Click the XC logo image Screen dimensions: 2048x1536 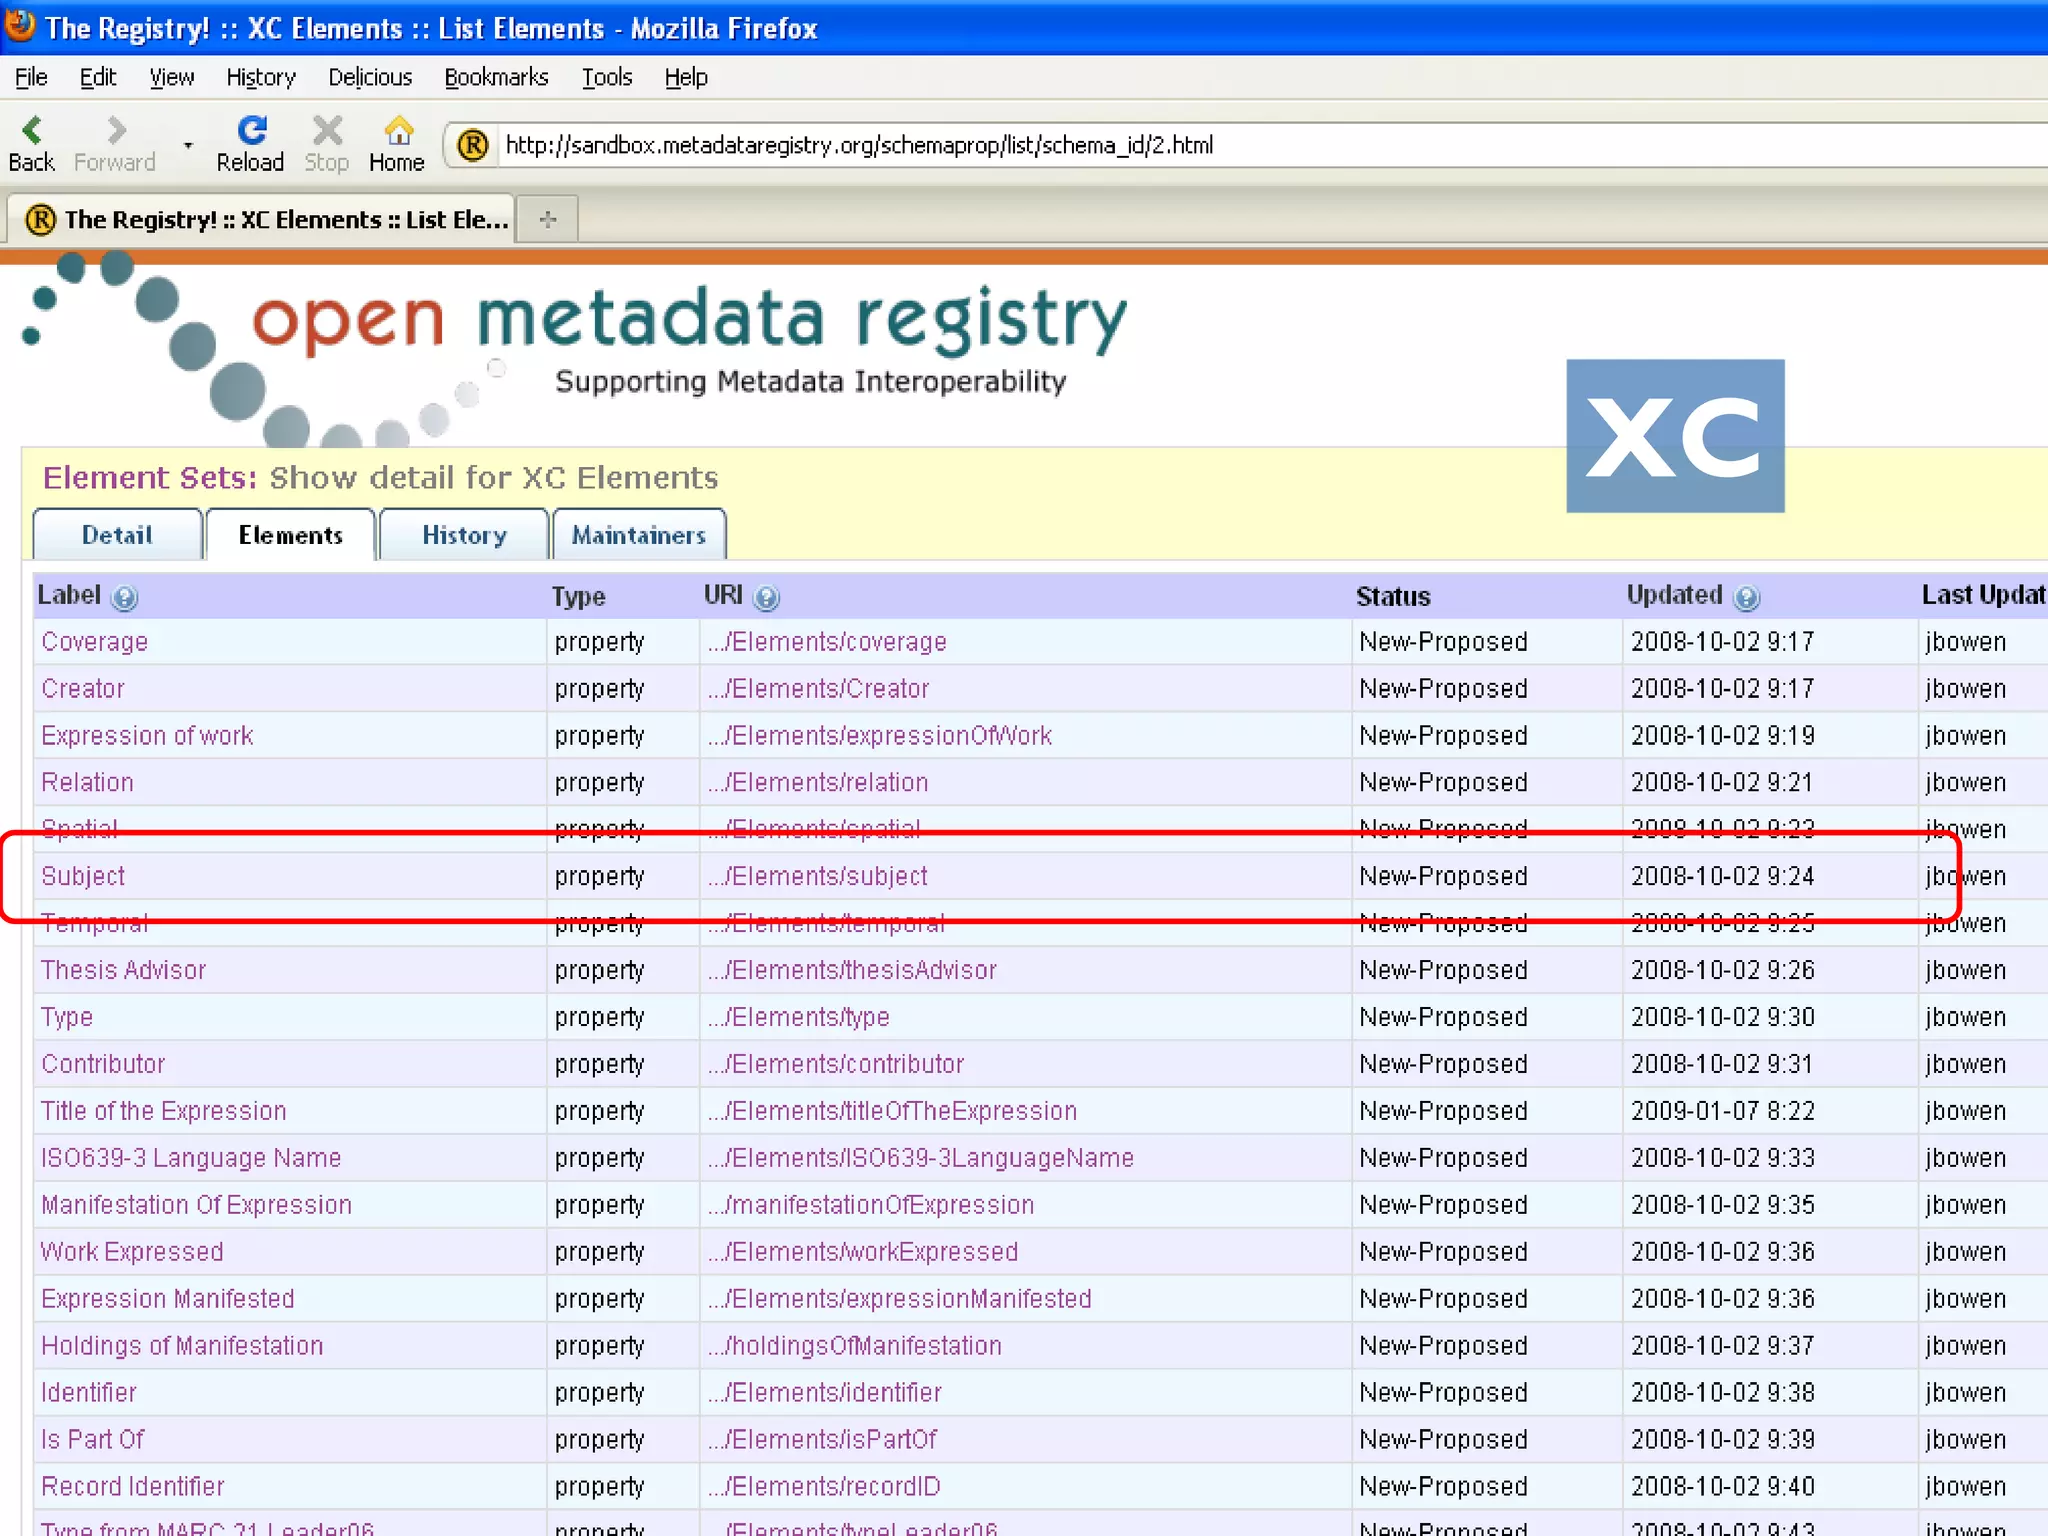[1675, 436]
